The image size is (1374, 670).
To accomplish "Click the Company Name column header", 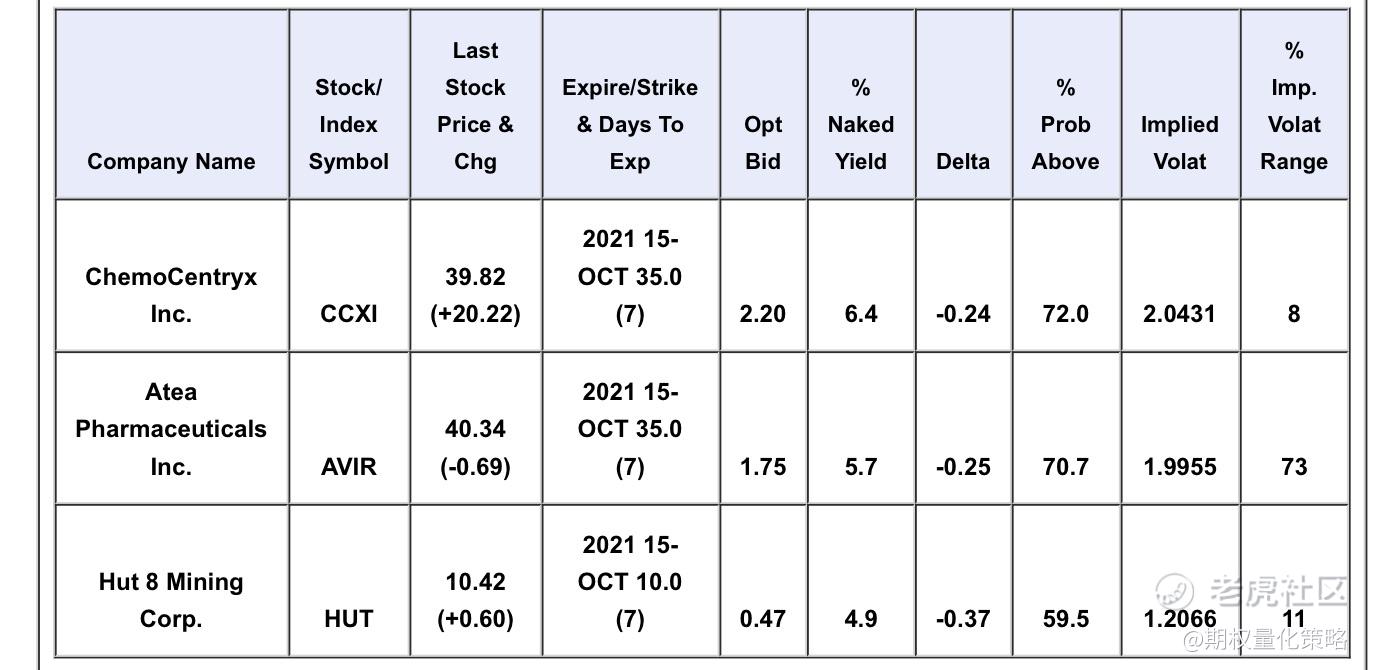I will [171, 162].
